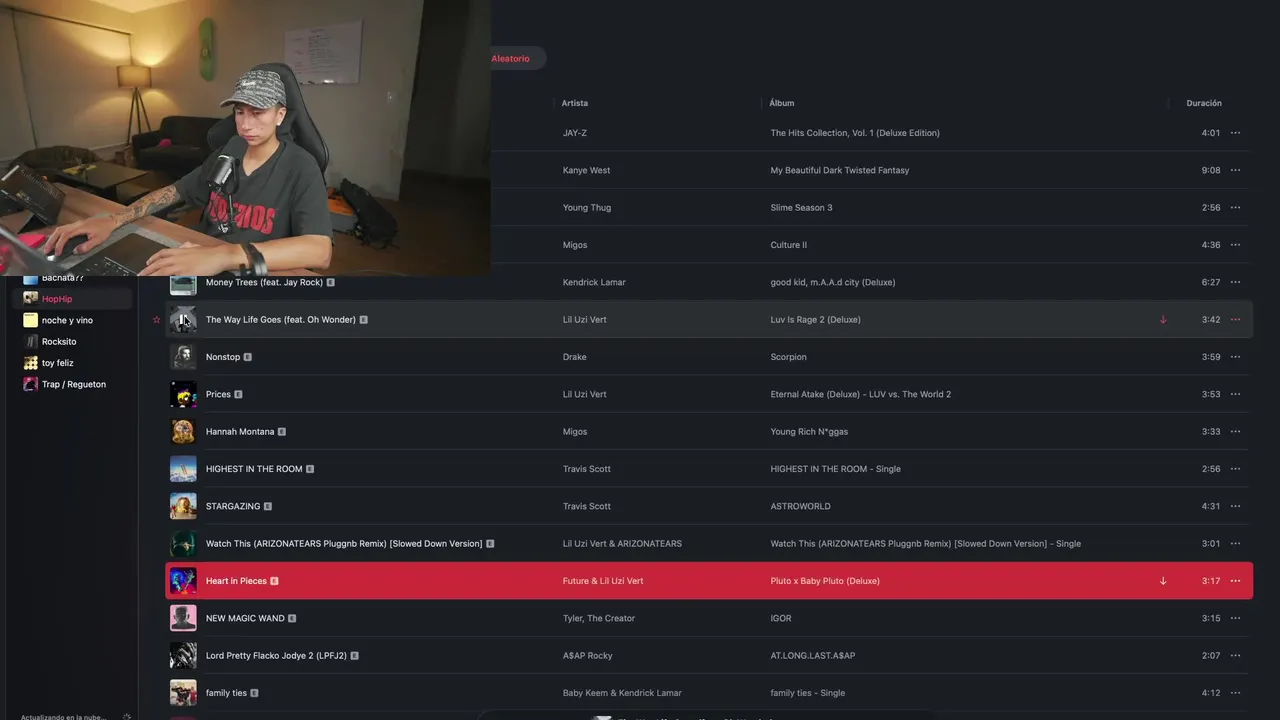This screenshot has width=1280, height=720.
Task: Click the toy feliz playlist icon
Action: click(30, 363)
